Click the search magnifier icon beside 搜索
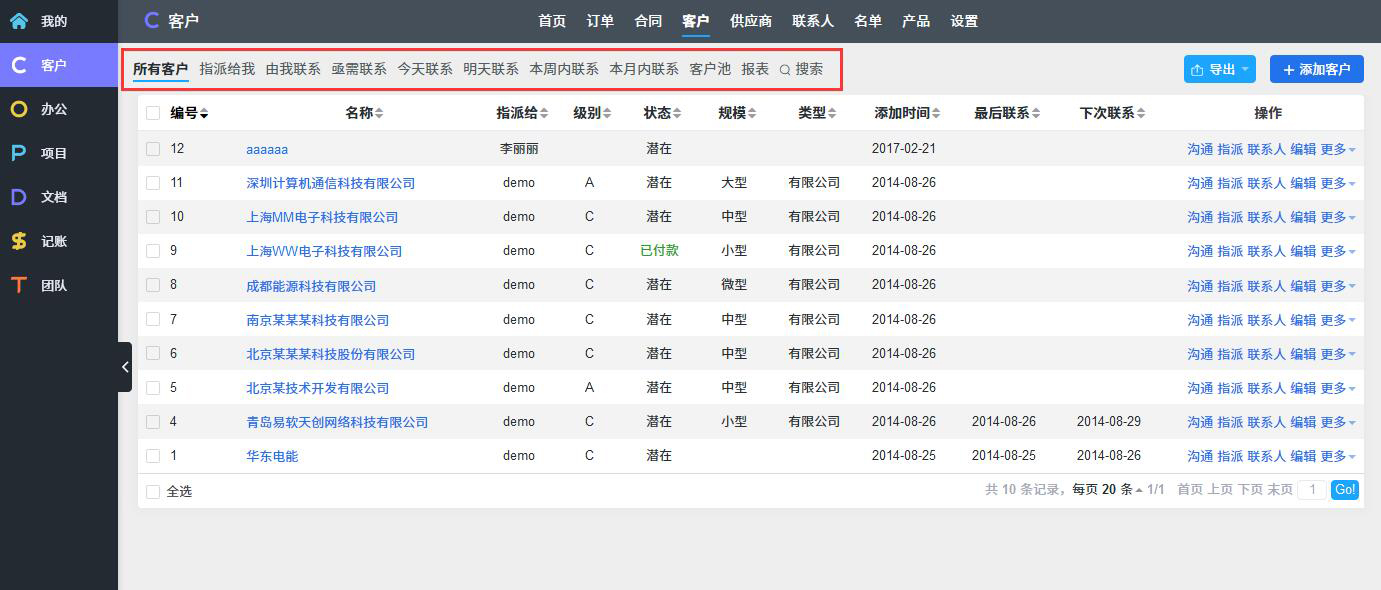This screenshot has height=590, width=1381. (x=785, y=70)
